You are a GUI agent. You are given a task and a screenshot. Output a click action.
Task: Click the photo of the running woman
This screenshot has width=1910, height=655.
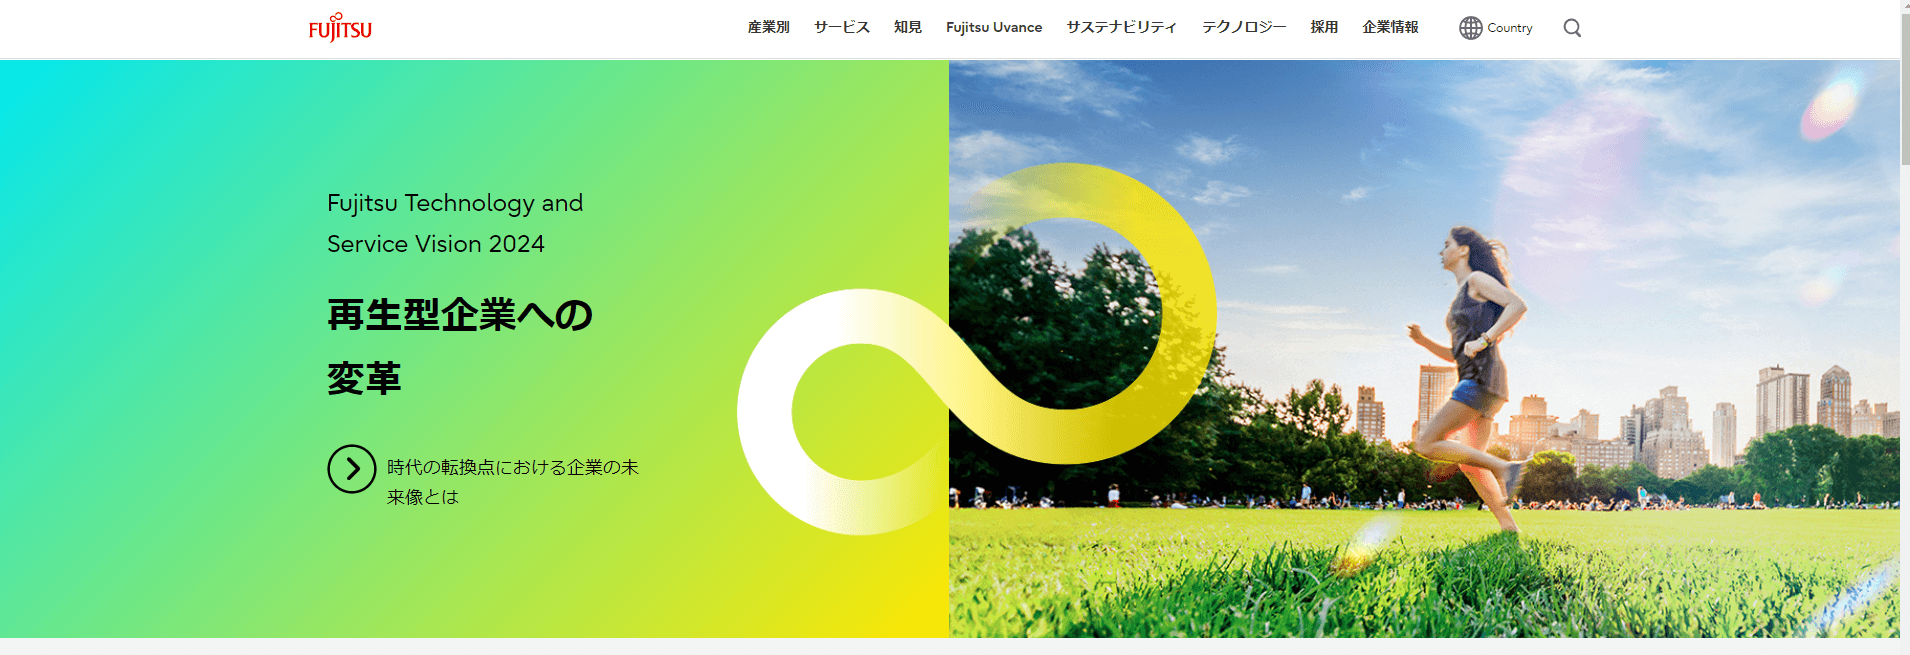click(1470, 370)
